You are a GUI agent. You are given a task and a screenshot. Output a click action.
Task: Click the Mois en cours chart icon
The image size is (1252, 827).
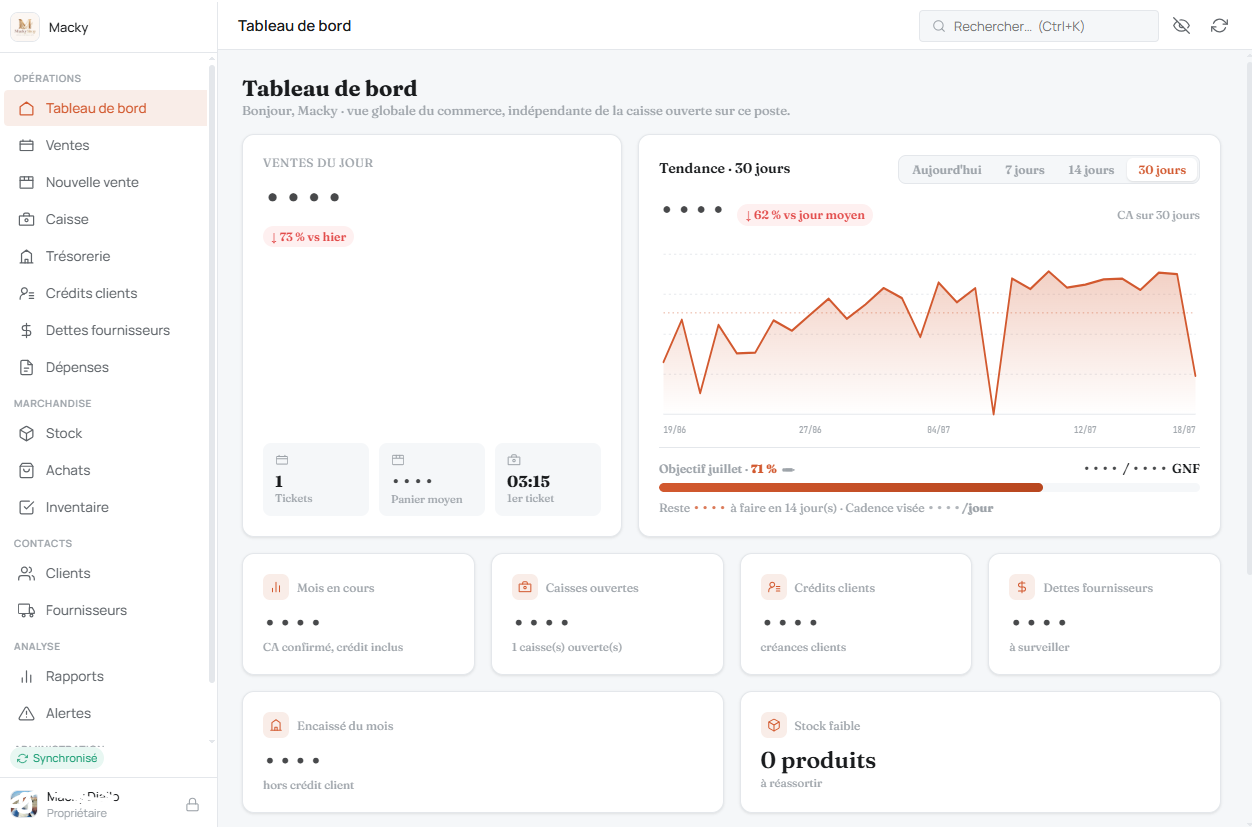[x=276, y=588]
